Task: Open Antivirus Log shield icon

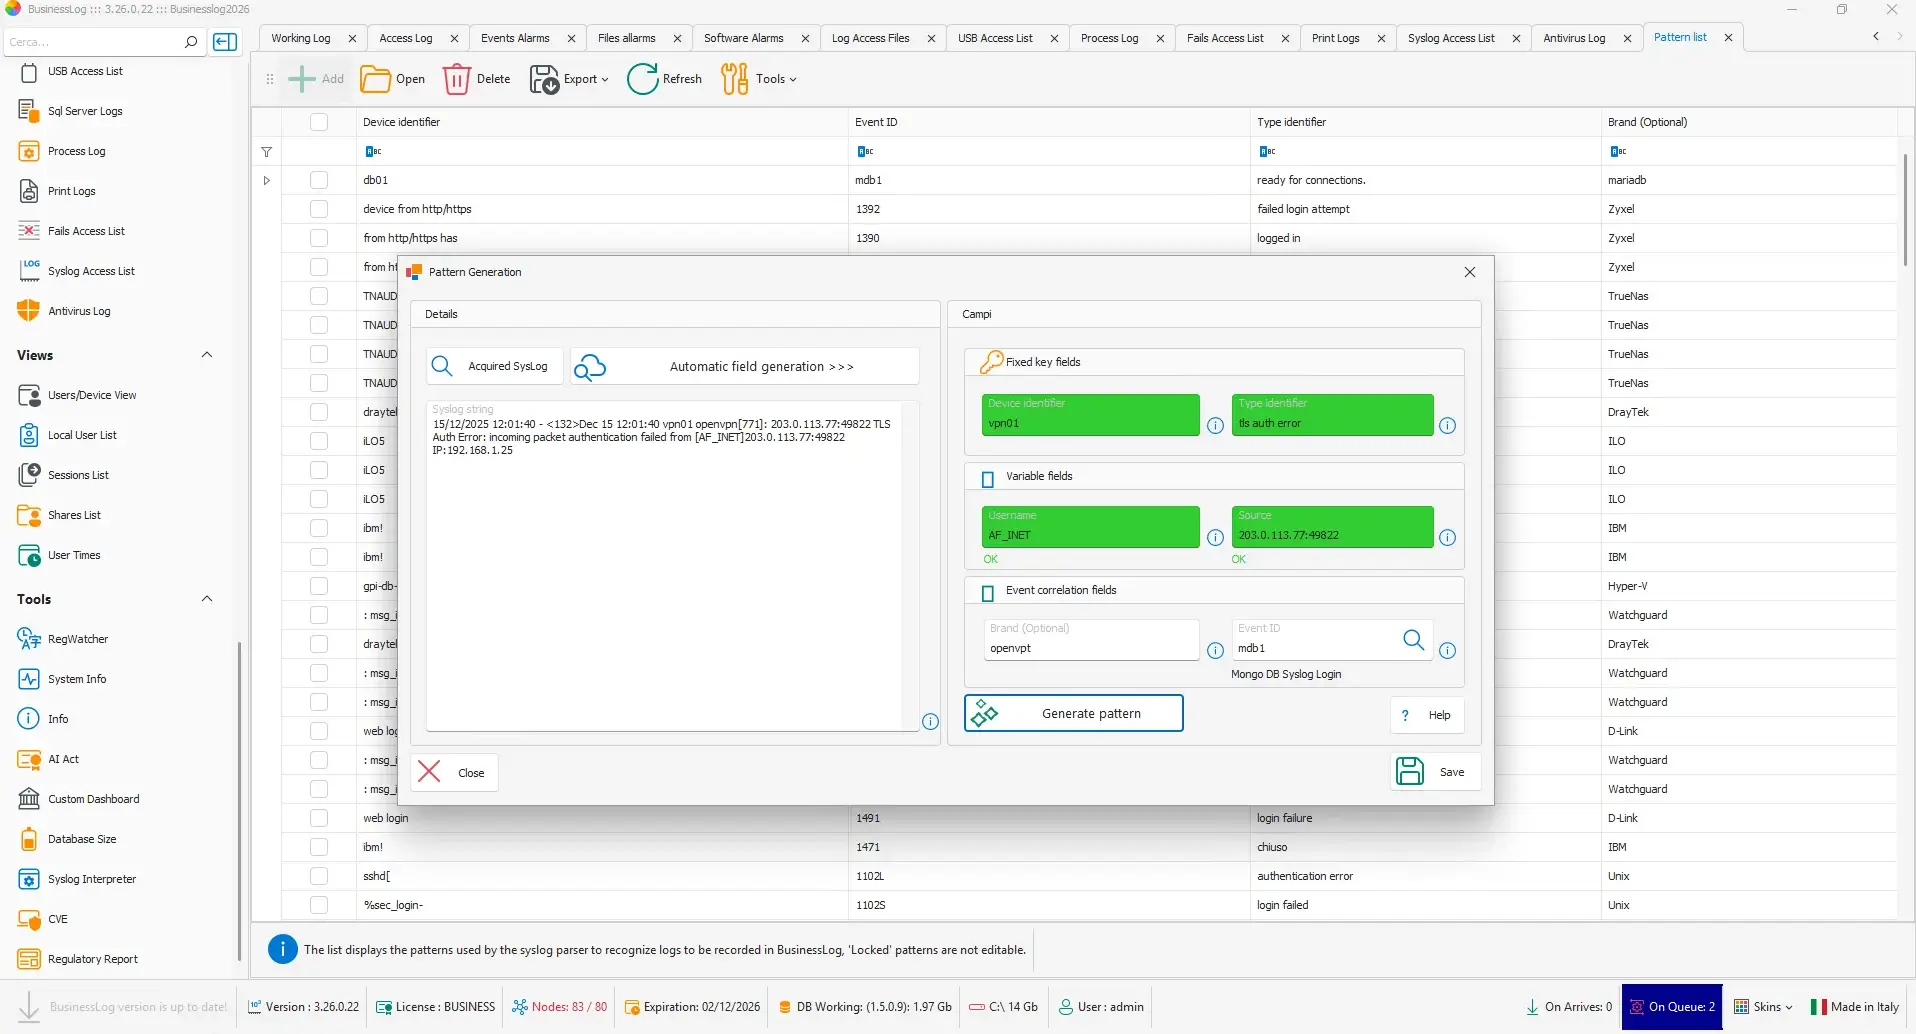Action: 29,311
